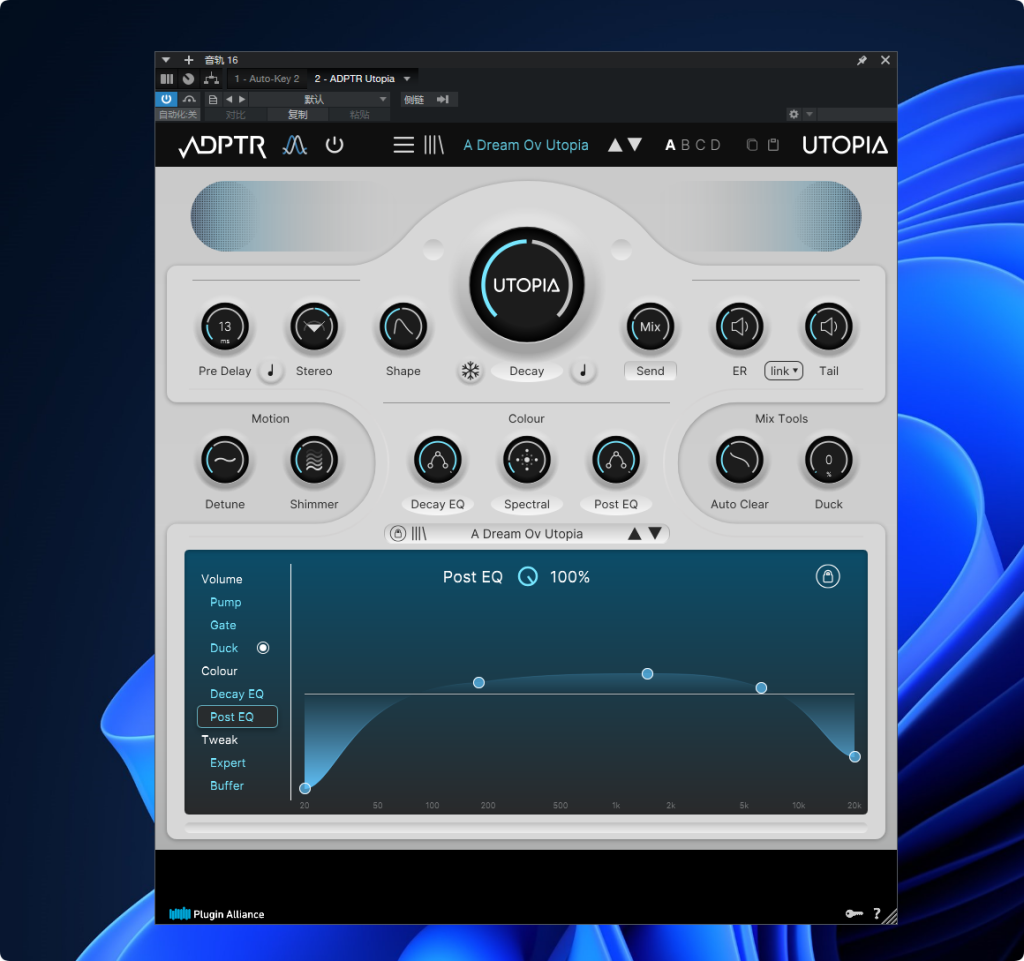This screenshot has width=1024, height=961.
Task: Click the Duck knob showing 0
Action: pos(829,460)
